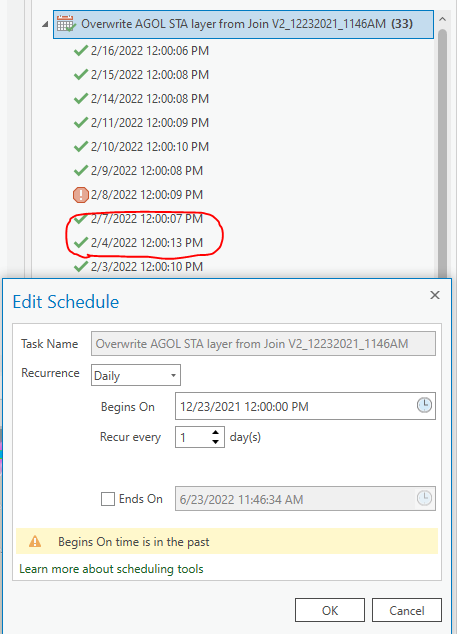The height and width of the screenshot is (634, 457).
Task: Click the green checkmark for 2/16/2022 run
Action: (x=81, y=51)
